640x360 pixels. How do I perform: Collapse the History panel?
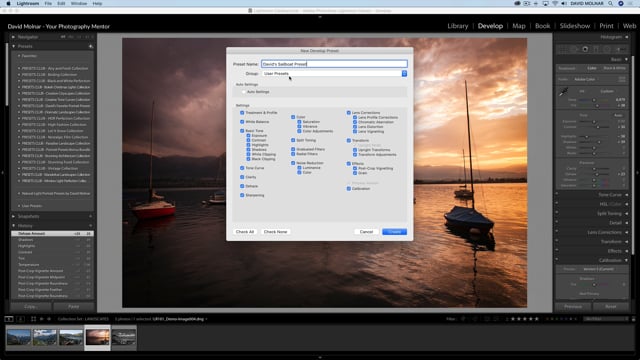pyautogui.click(x=13, y=226)
